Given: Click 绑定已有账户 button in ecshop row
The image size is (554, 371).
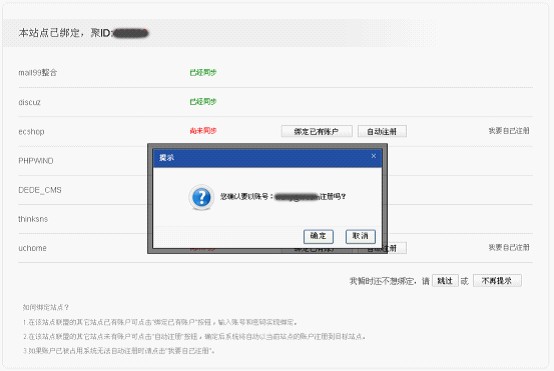Looking at the screenshot, I should pyautogui.click(x=317, y=131).
